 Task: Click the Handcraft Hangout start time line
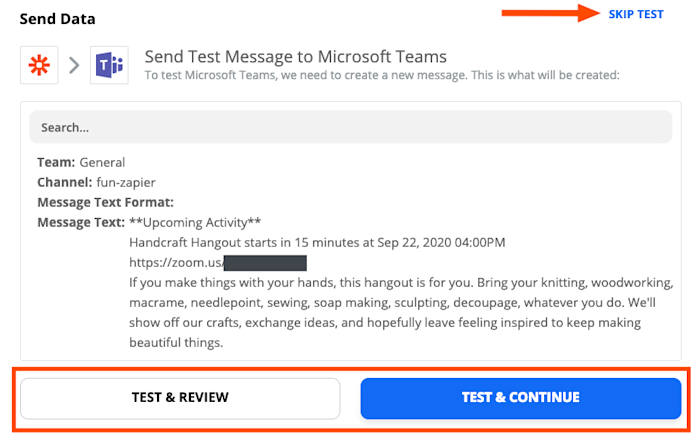317,242
